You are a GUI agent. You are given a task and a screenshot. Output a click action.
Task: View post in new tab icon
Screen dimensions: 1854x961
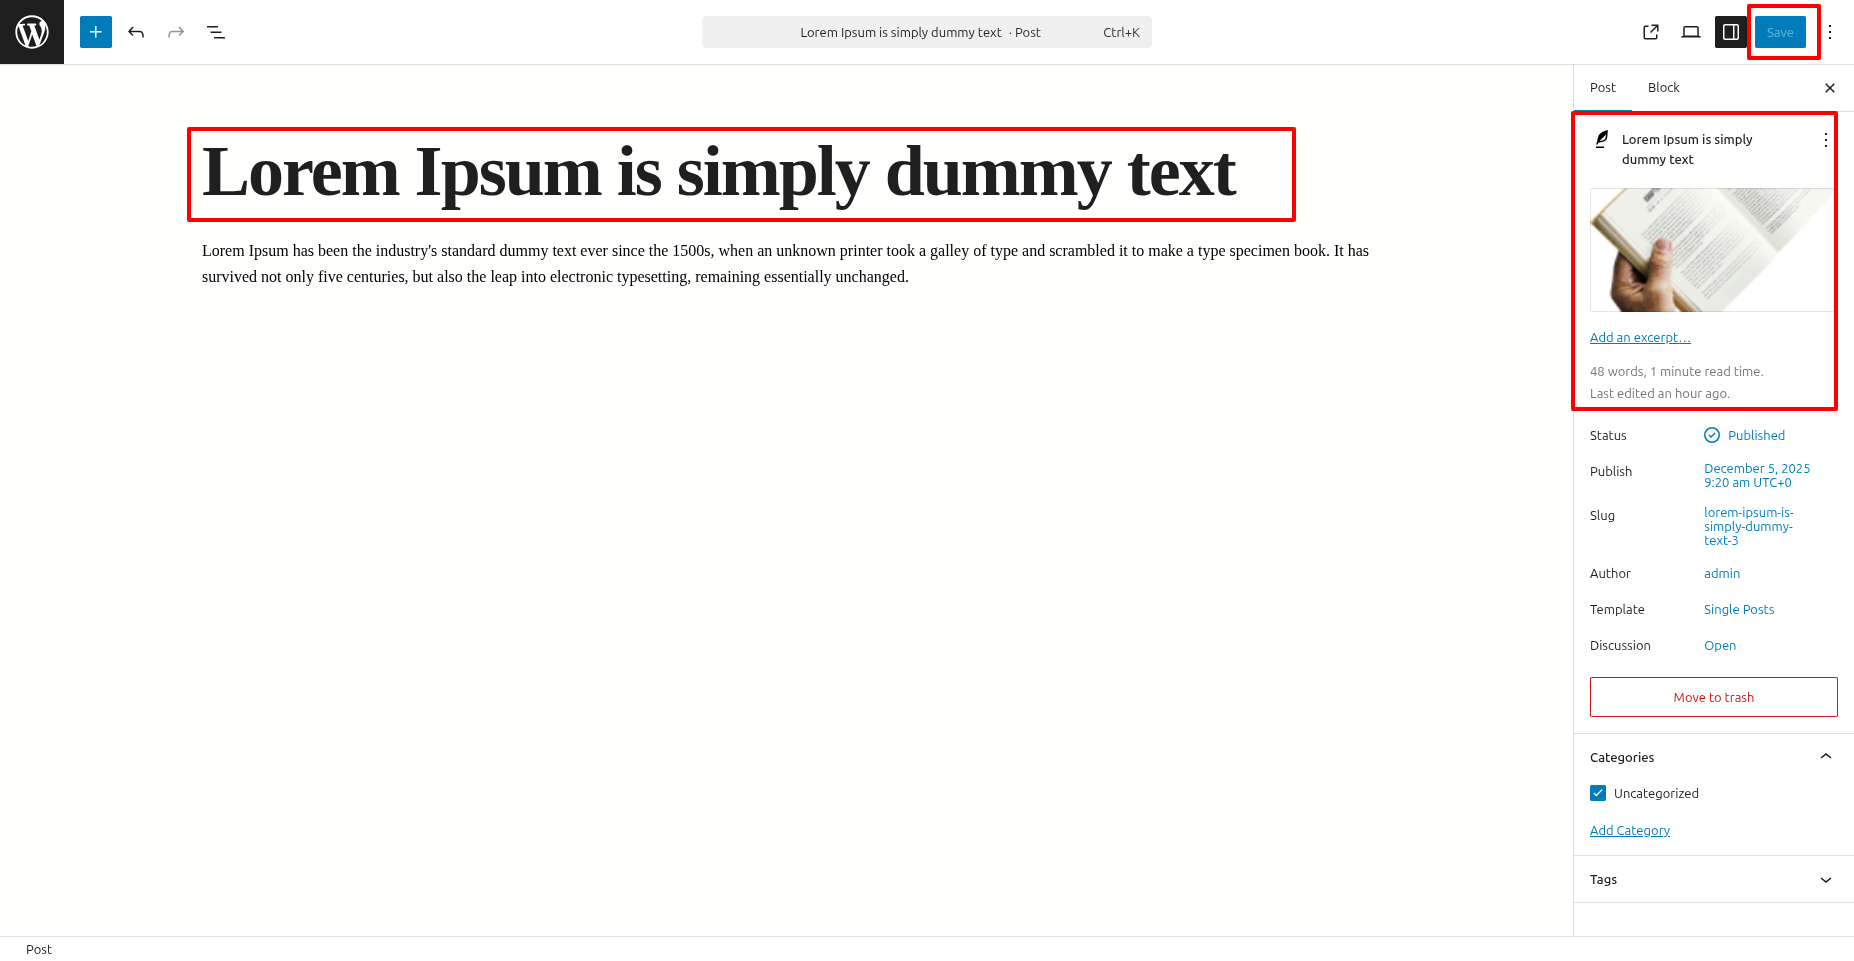point(1651,32)
